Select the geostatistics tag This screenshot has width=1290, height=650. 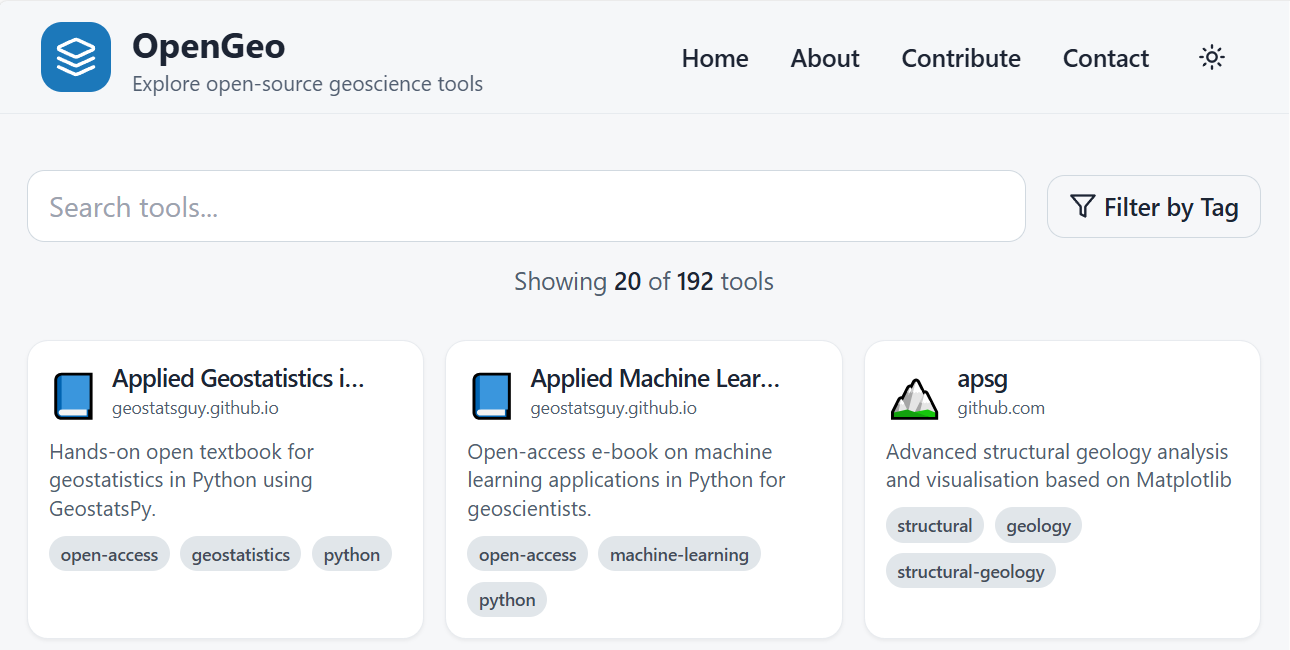(240, 553)
